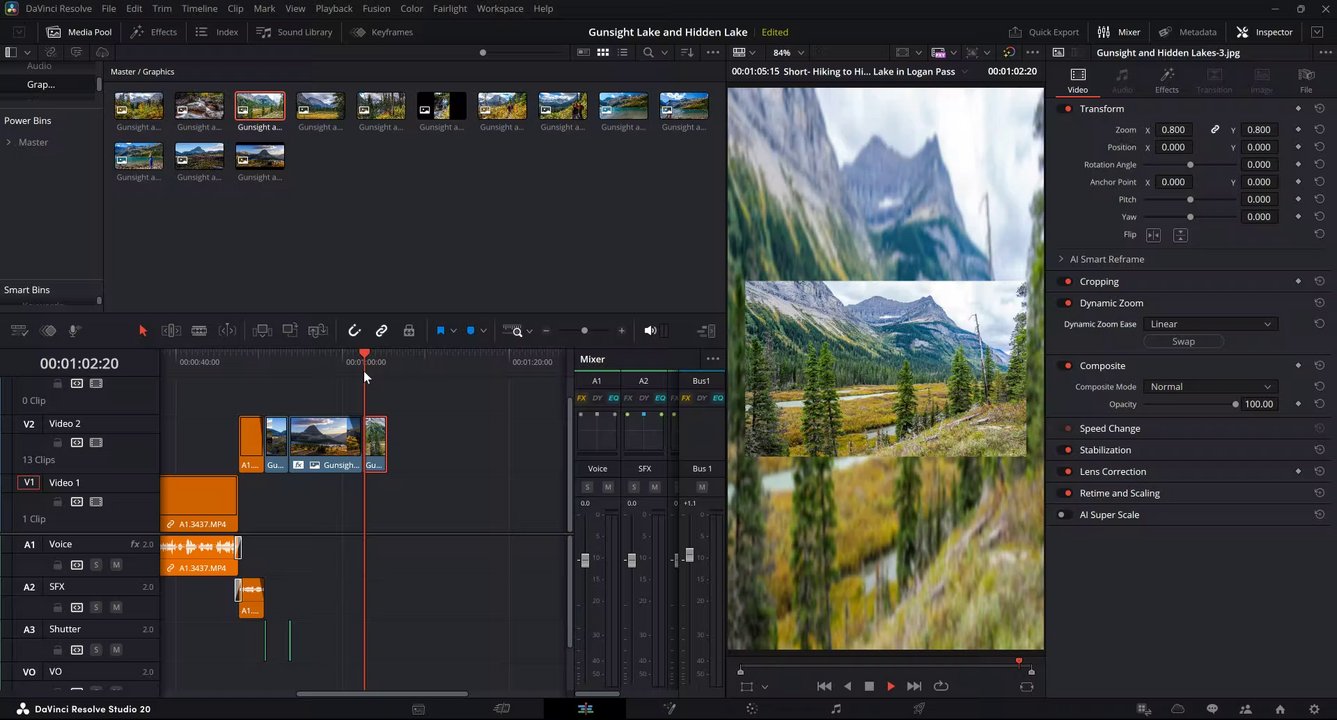The image size is (1337, 720).
Task: Open the Composite Mode dropdown
Action: 1210,387
